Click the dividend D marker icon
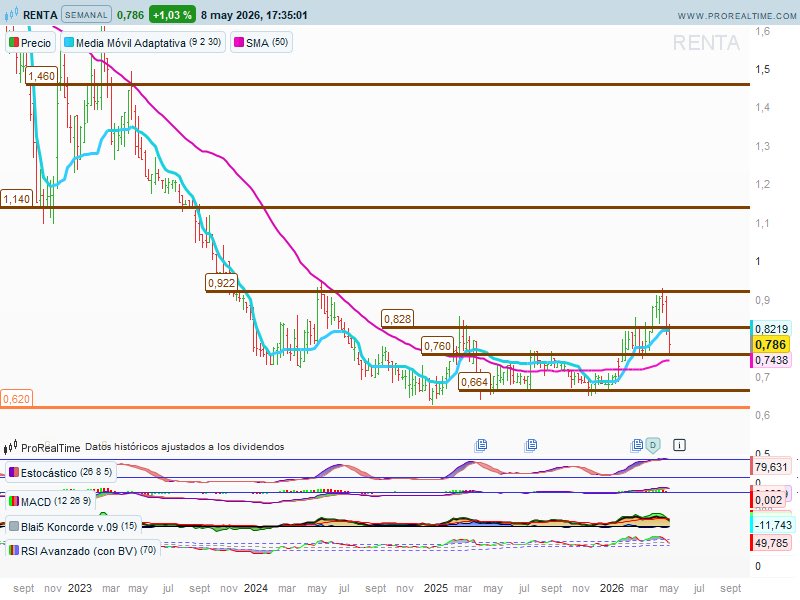Viewport: 800px width, 600px height. [x=653, y=445]
